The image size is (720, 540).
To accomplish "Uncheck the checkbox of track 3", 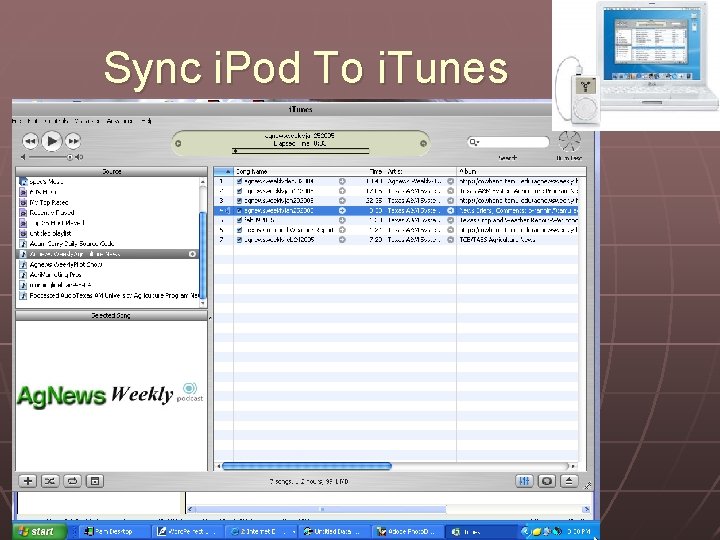I will [x=239, y=201].
